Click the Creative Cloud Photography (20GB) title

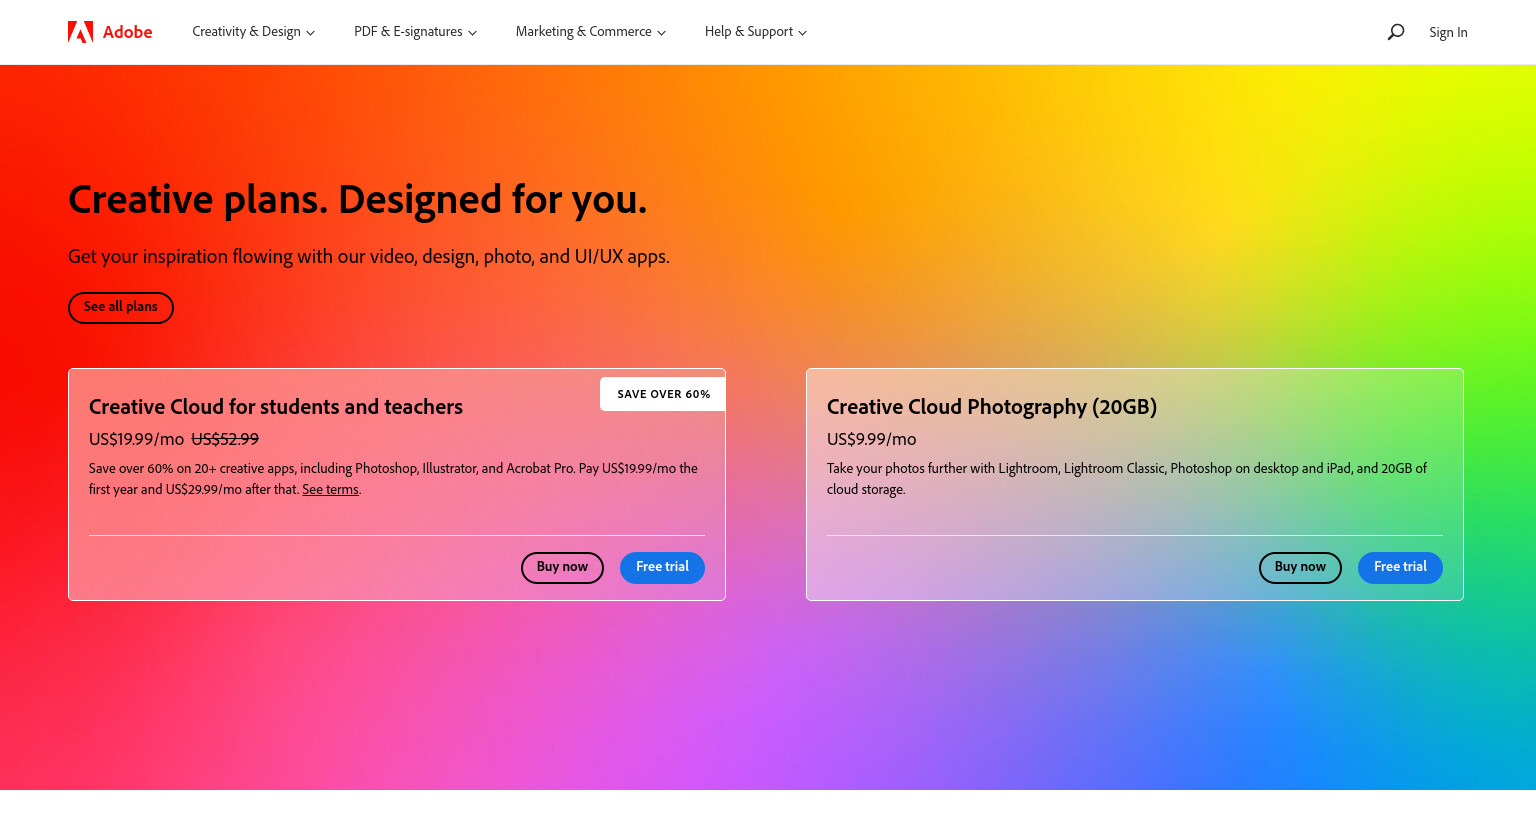click(992, 407)
